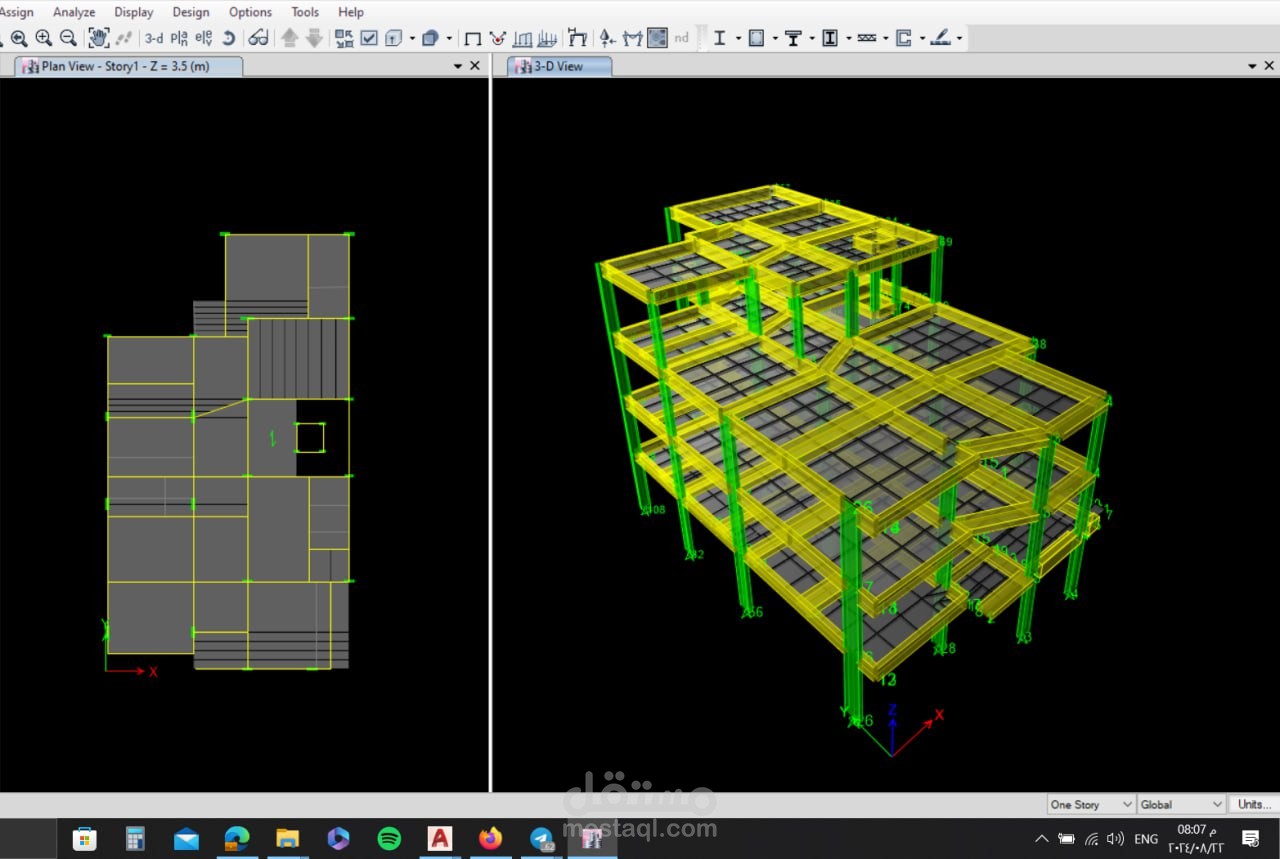
Task: Show hidden system tray icons chevron
Action: pyautogui.click(x=1041, y=838)
